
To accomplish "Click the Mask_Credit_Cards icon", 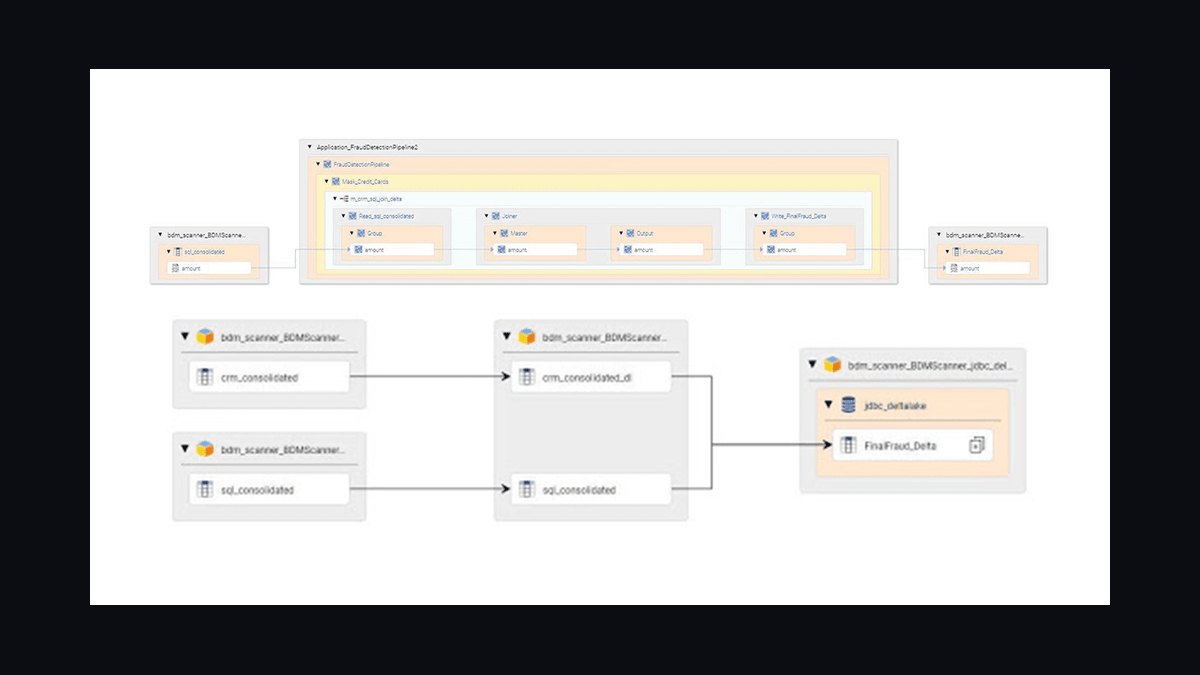I will point(336,181).
